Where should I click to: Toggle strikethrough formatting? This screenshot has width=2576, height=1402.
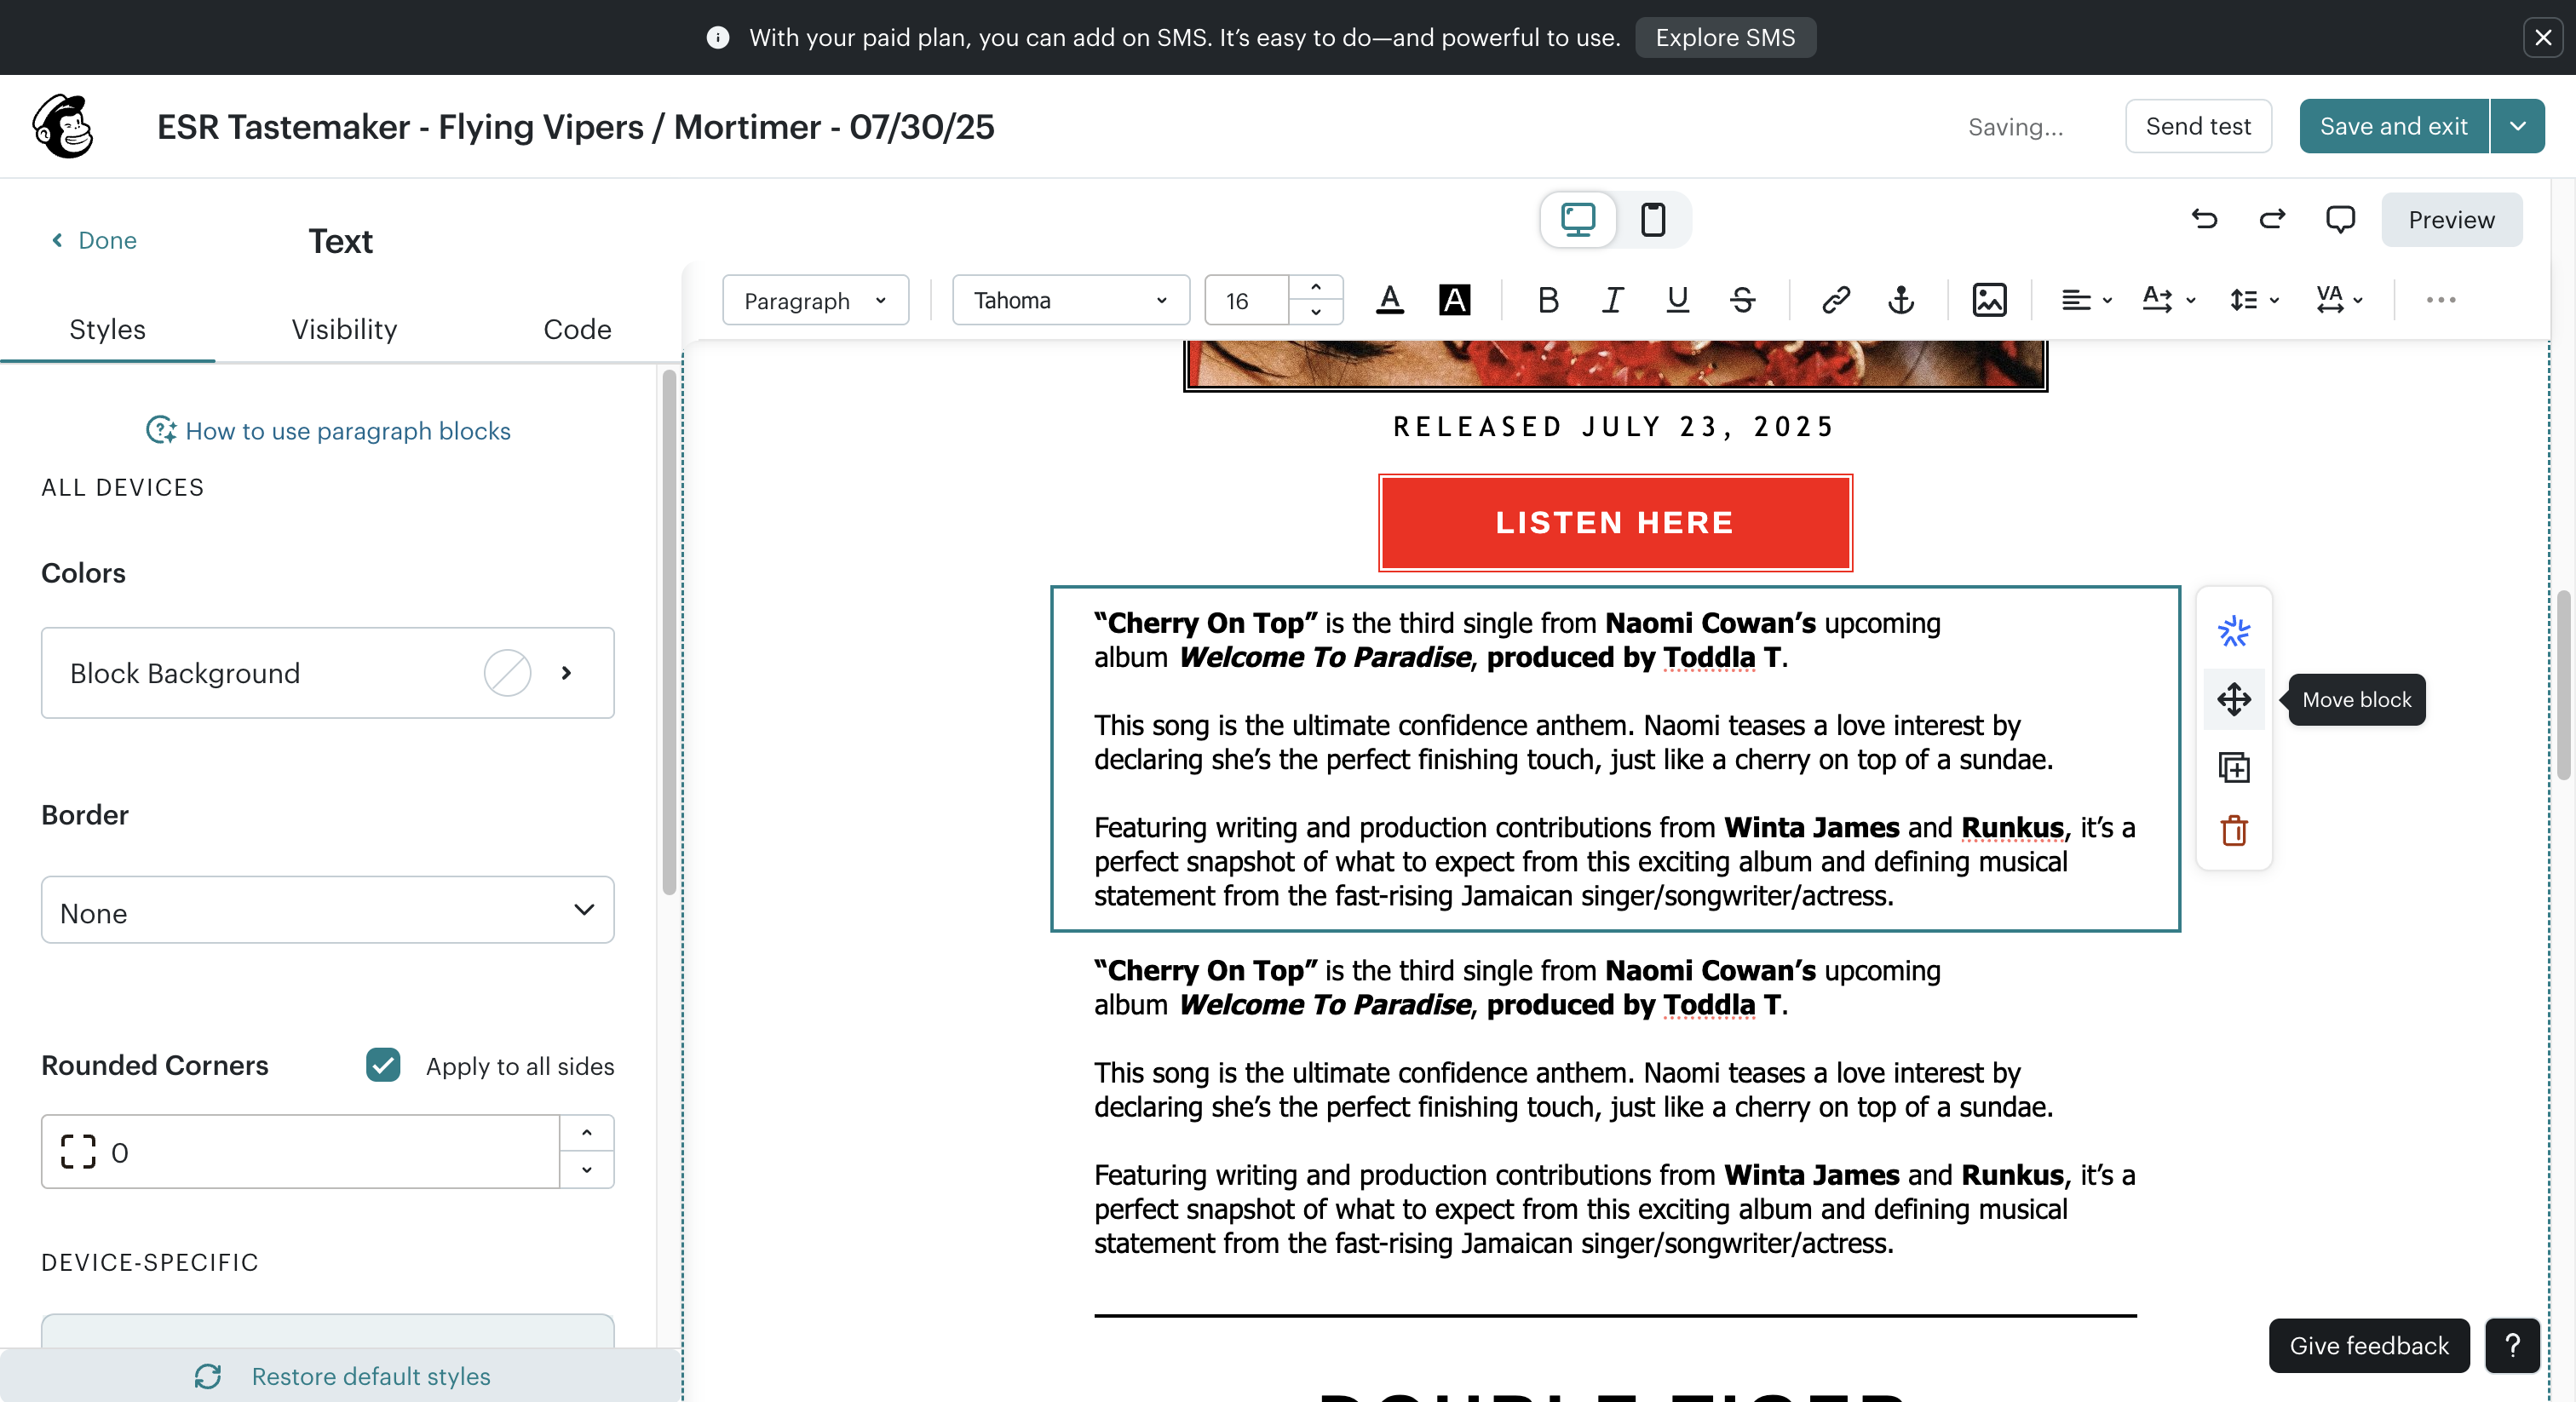click(1742, 300)
